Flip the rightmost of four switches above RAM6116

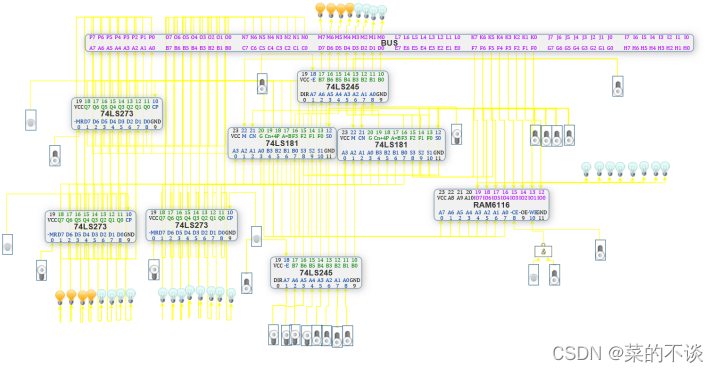pos(569,135)
